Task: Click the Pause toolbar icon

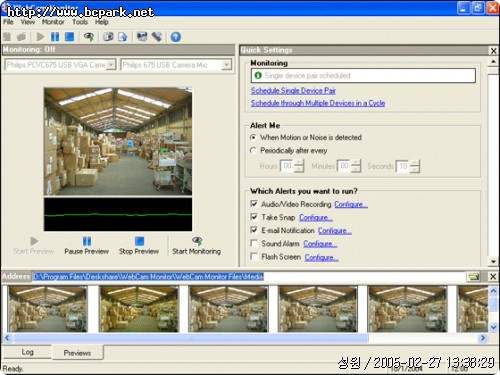Action: 55,37
